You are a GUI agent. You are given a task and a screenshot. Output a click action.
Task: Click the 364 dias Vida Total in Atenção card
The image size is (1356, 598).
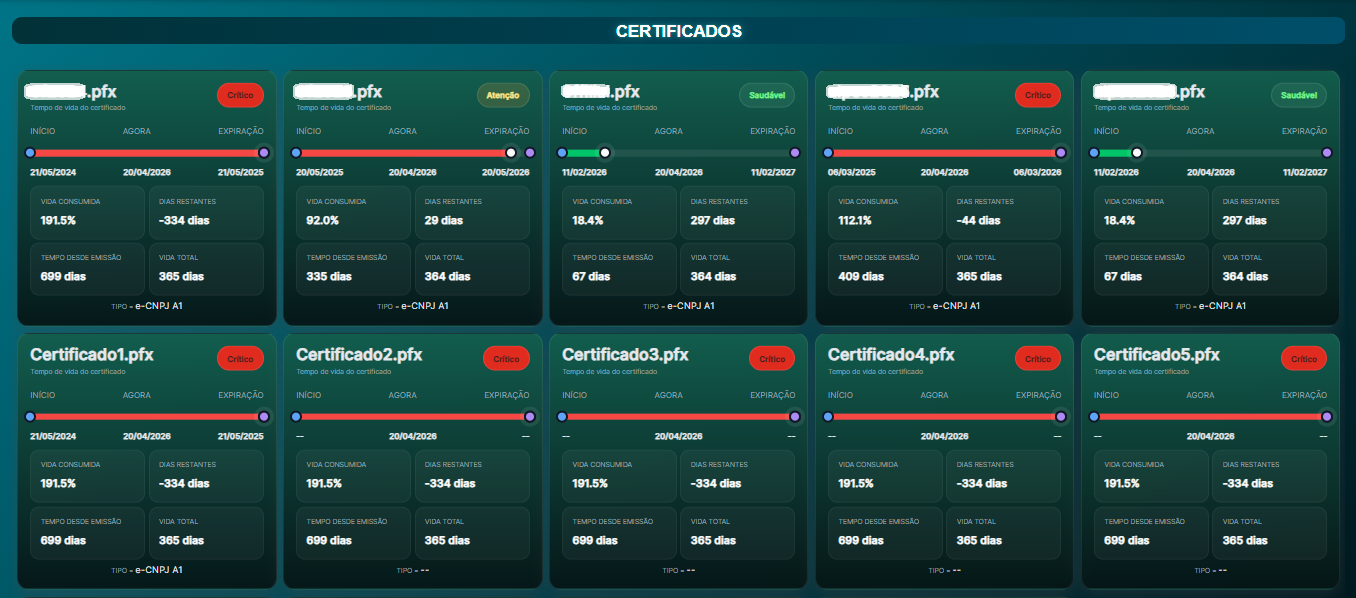click(447, 276)
